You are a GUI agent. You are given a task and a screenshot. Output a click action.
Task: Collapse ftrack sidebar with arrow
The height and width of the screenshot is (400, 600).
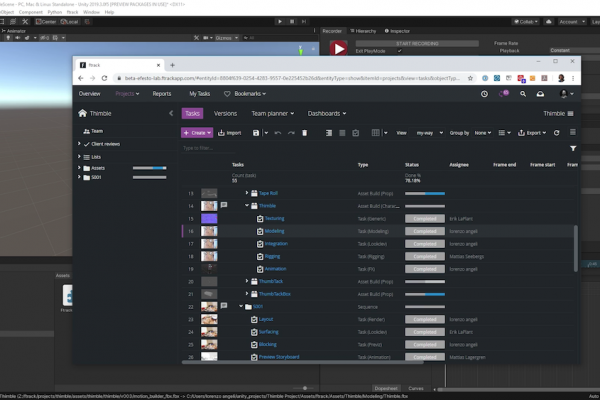(171, 113)
